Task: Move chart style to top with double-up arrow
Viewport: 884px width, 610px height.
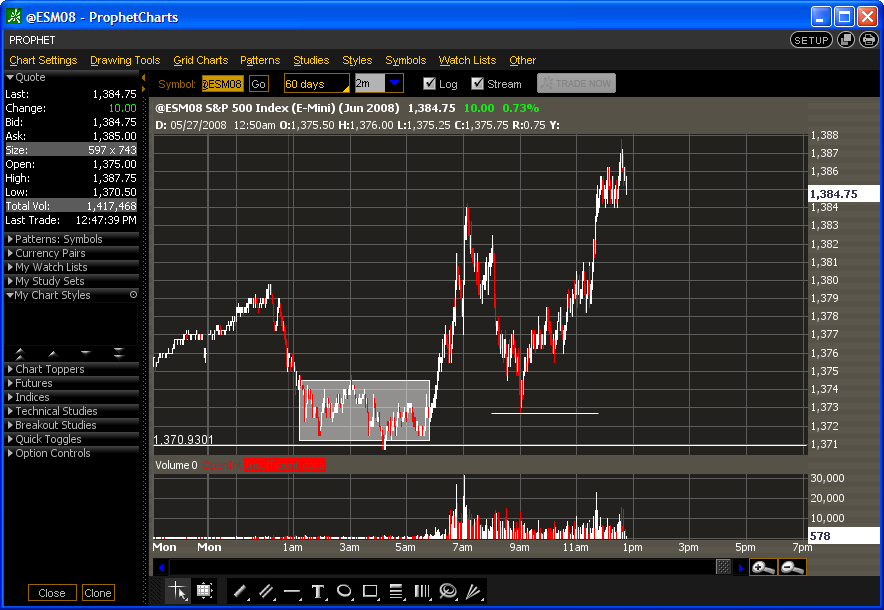Action: (20, 353)
